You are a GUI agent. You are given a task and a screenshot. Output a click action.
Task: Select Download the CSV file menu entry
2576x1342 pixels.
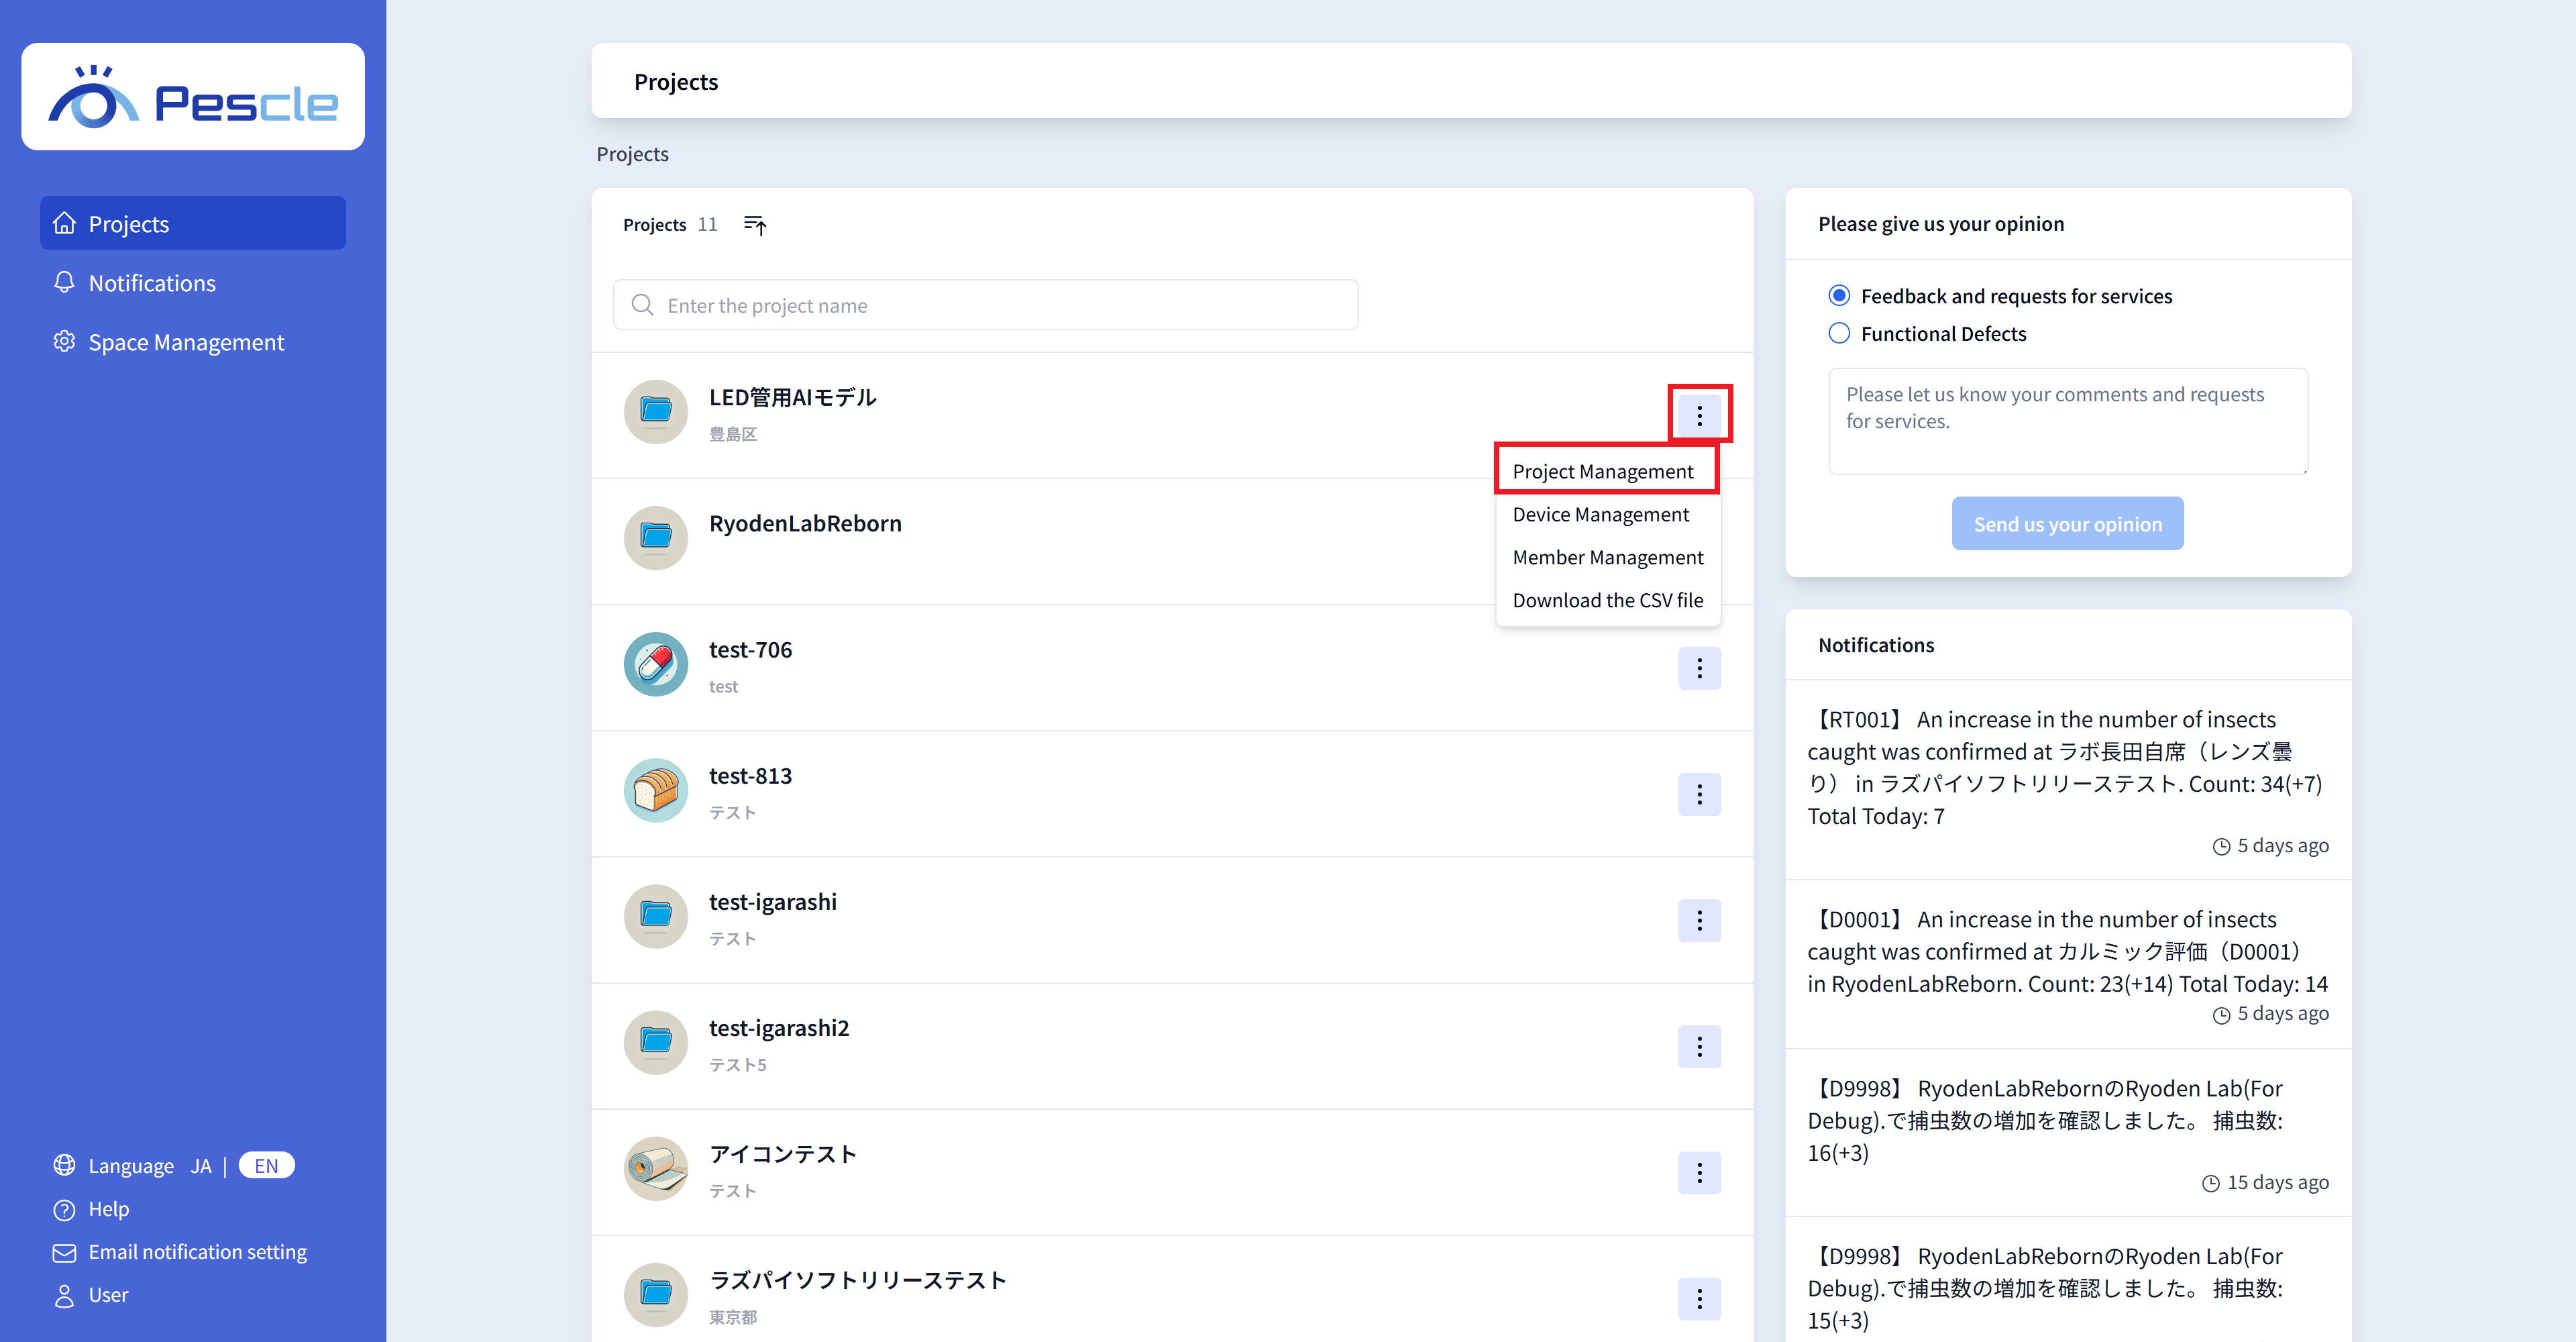(x=1607, y=600)
